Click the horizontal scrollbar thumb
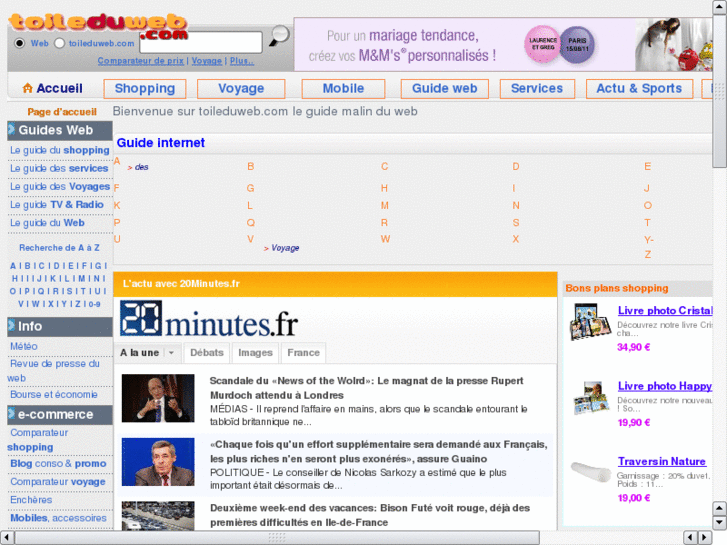The width and height of the screenshot is (727, 545). pyautogui.click(x=277, y=538)
